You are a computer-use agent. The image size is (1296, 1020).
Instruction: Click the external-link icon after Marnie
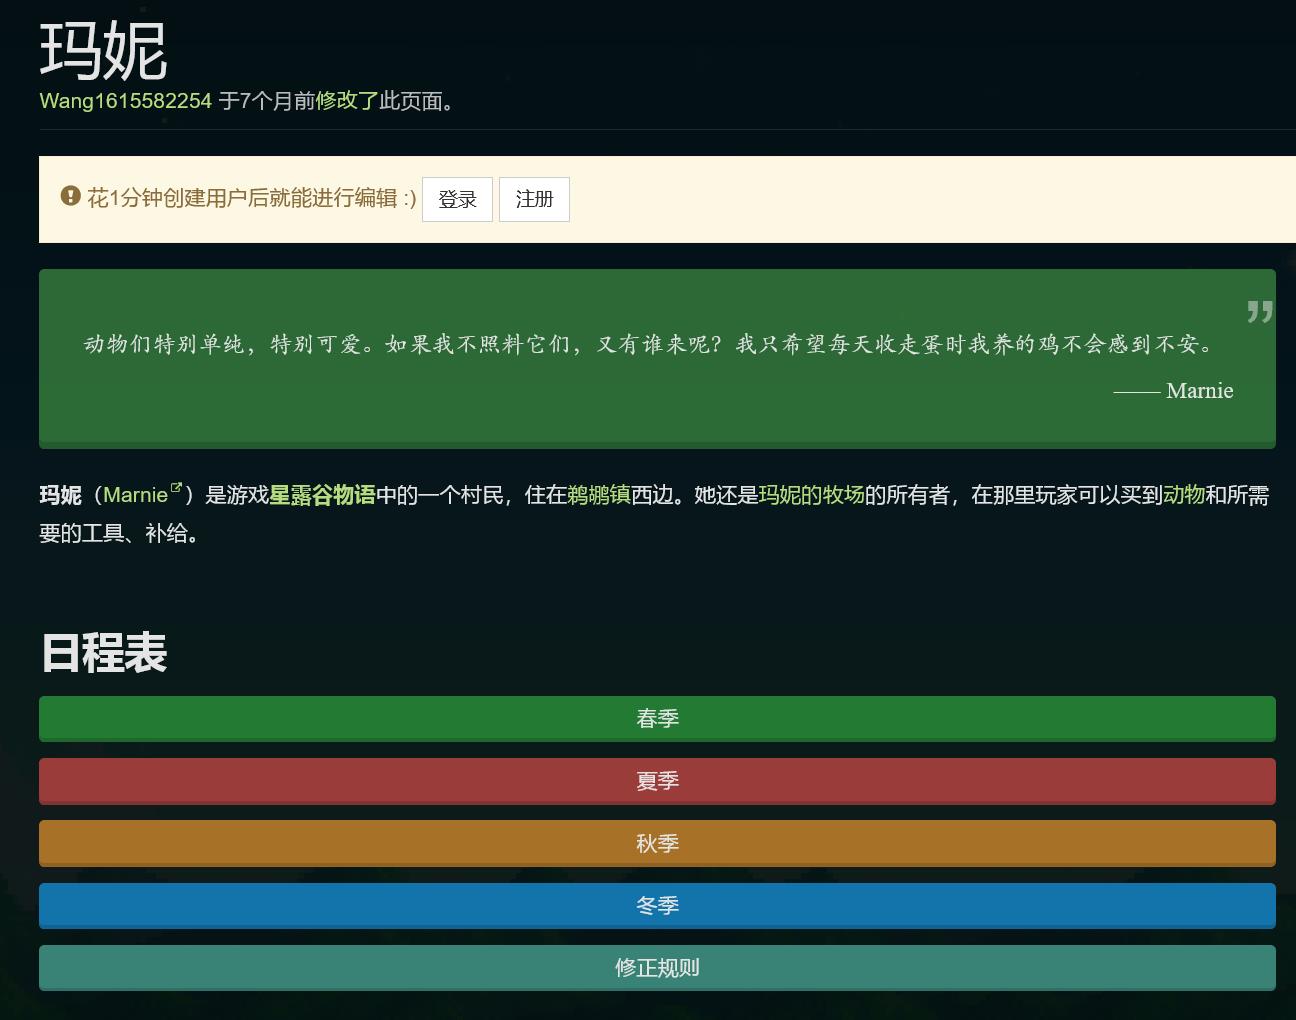(x=176, y=489)
